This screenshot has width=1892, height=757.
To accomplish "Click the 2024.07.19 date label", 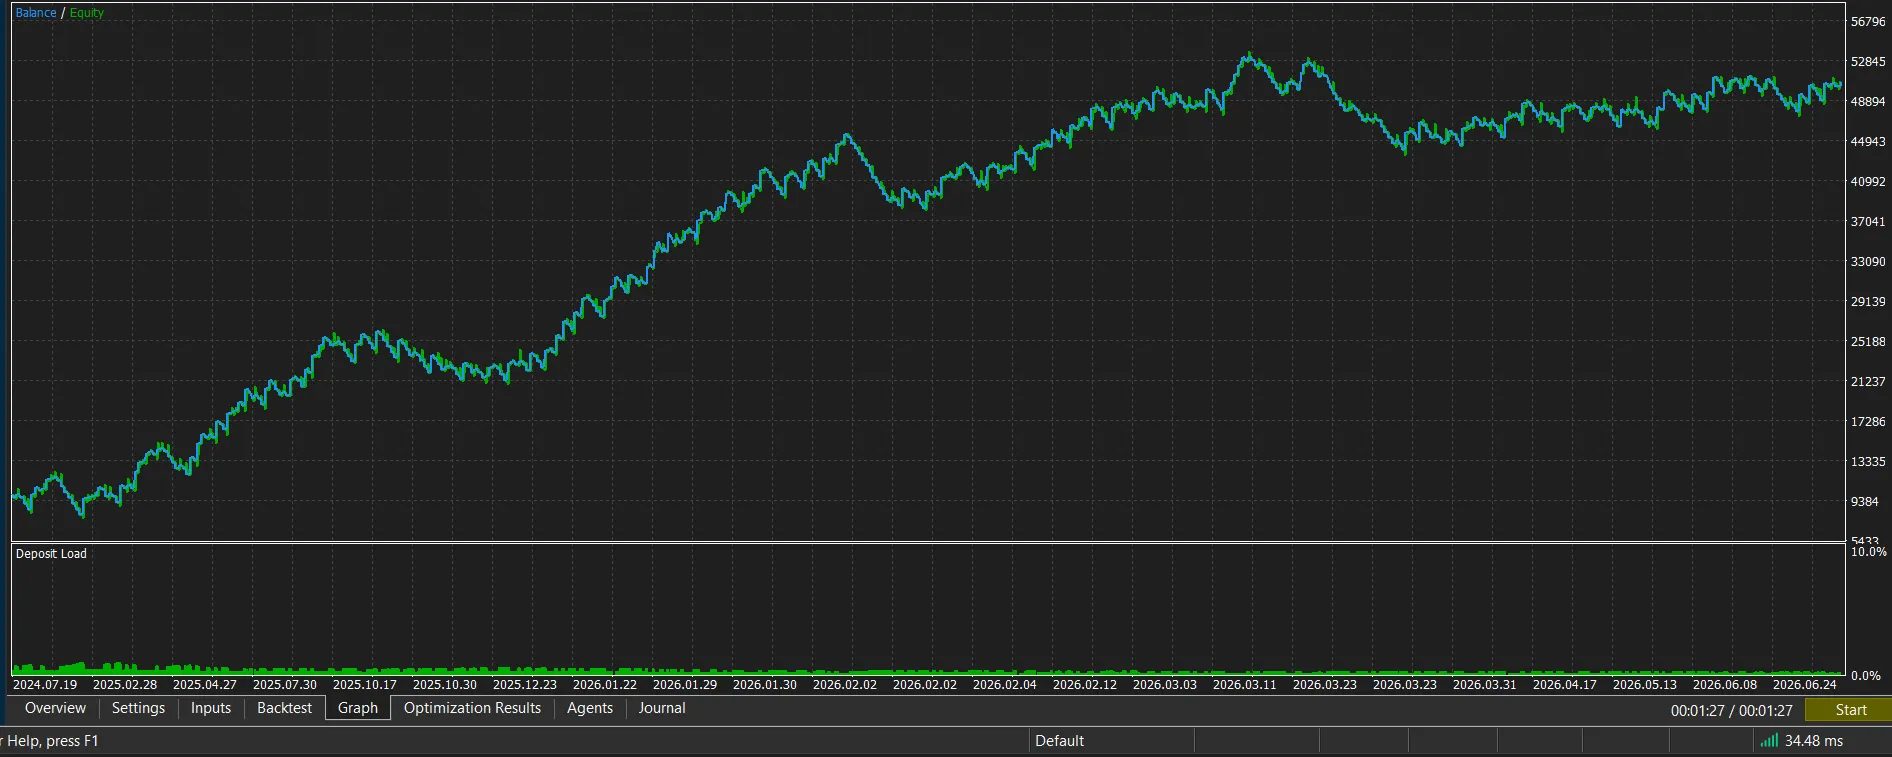I will click(45, 685).
